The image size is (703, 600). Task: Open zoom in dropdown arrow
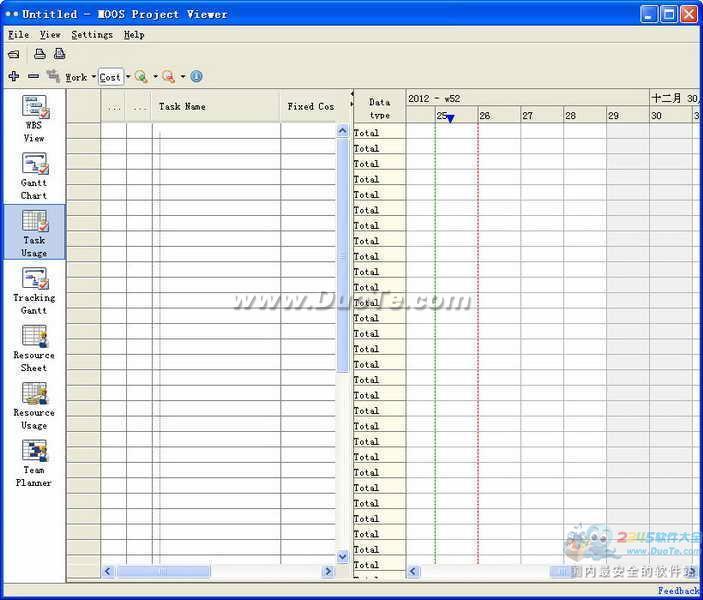156,77
